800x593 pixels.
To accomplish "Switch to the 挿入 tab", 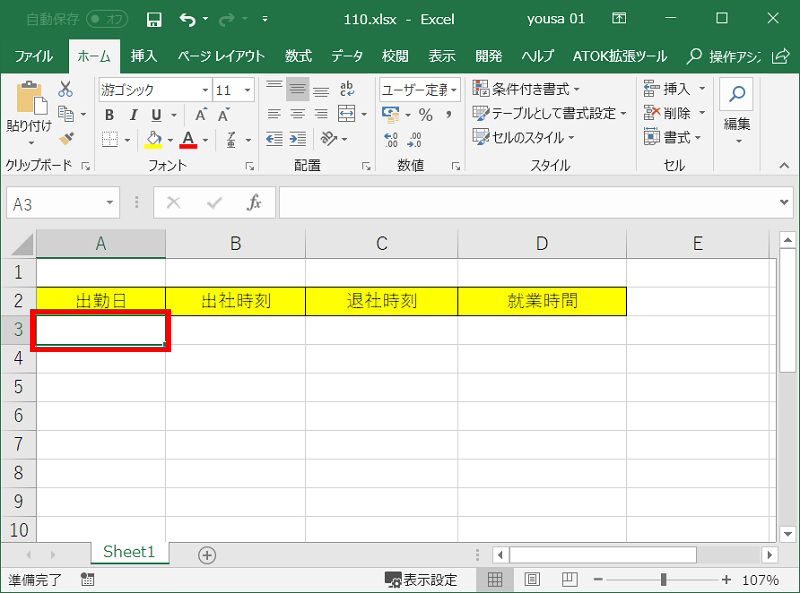I will [x=144, y=56].
